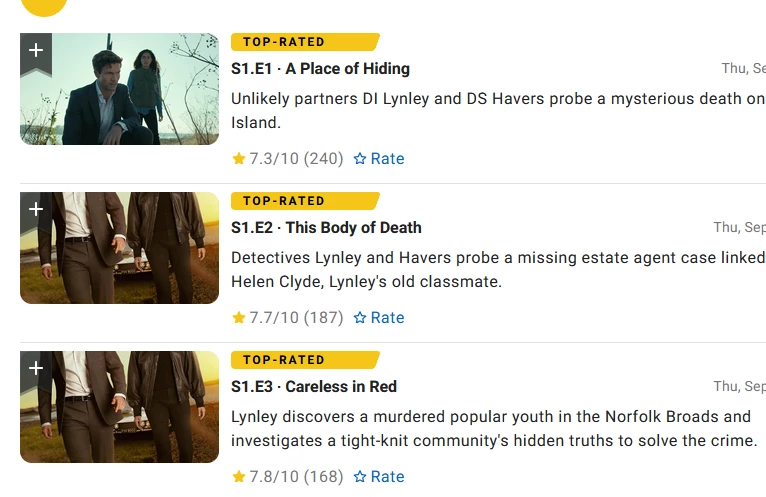Add A Place of Hiding to watchlist
Viewport: 766px width, 497px height.
[x=36, y=52]
